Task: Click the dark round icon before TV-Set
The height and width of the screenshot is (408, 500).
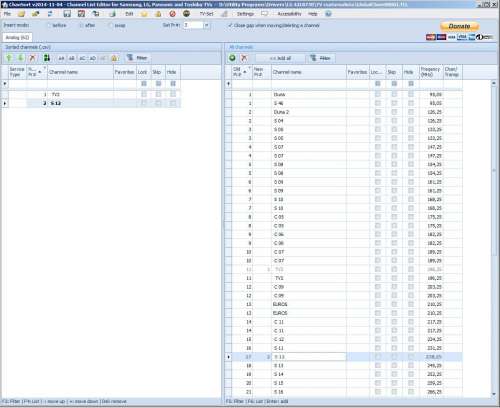Action: (x=186, y=14)
